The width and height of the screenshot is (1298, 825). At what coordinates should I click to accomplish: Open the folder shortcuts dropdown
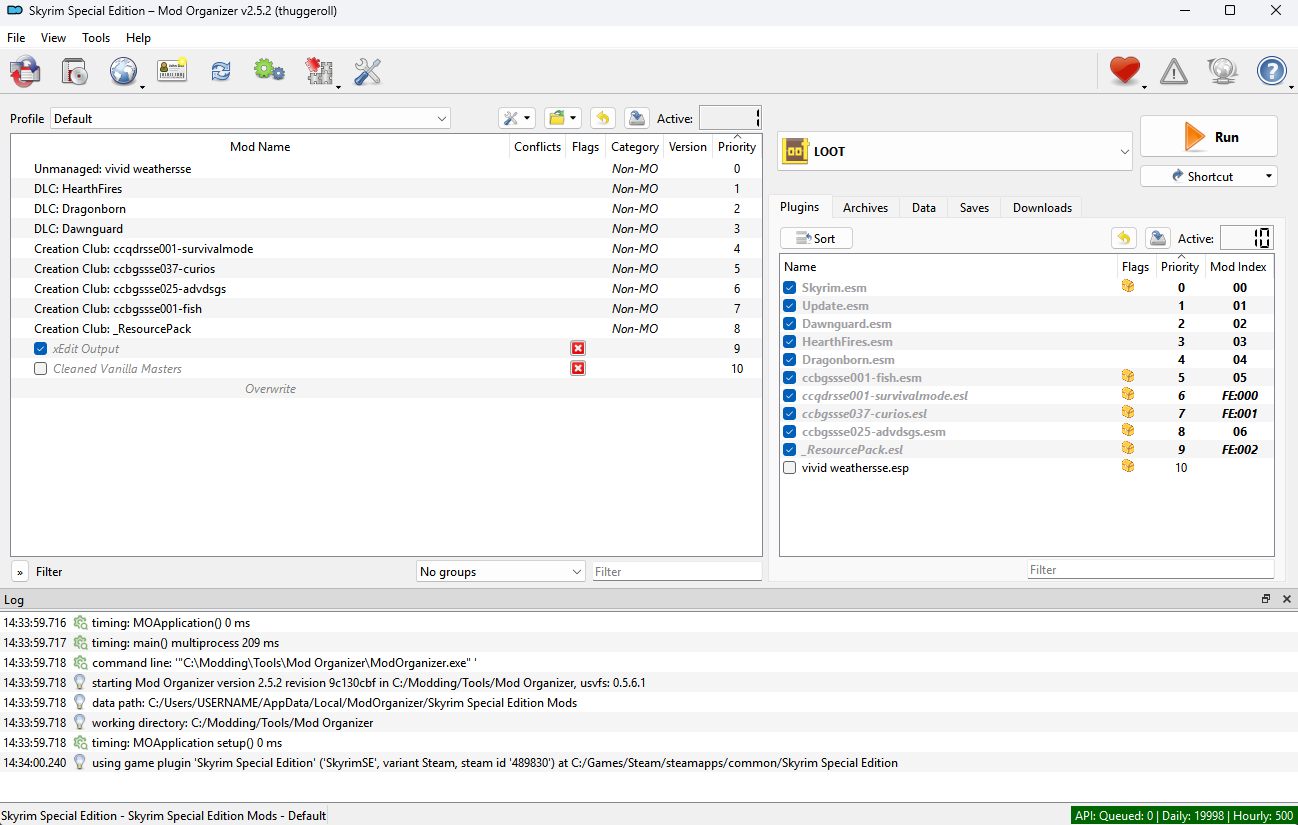(563, 118)
